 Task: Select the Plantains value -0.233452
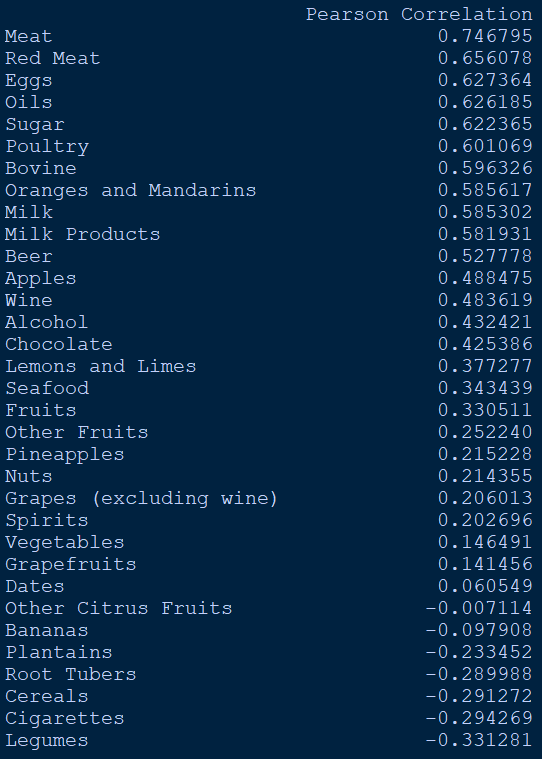479,653
